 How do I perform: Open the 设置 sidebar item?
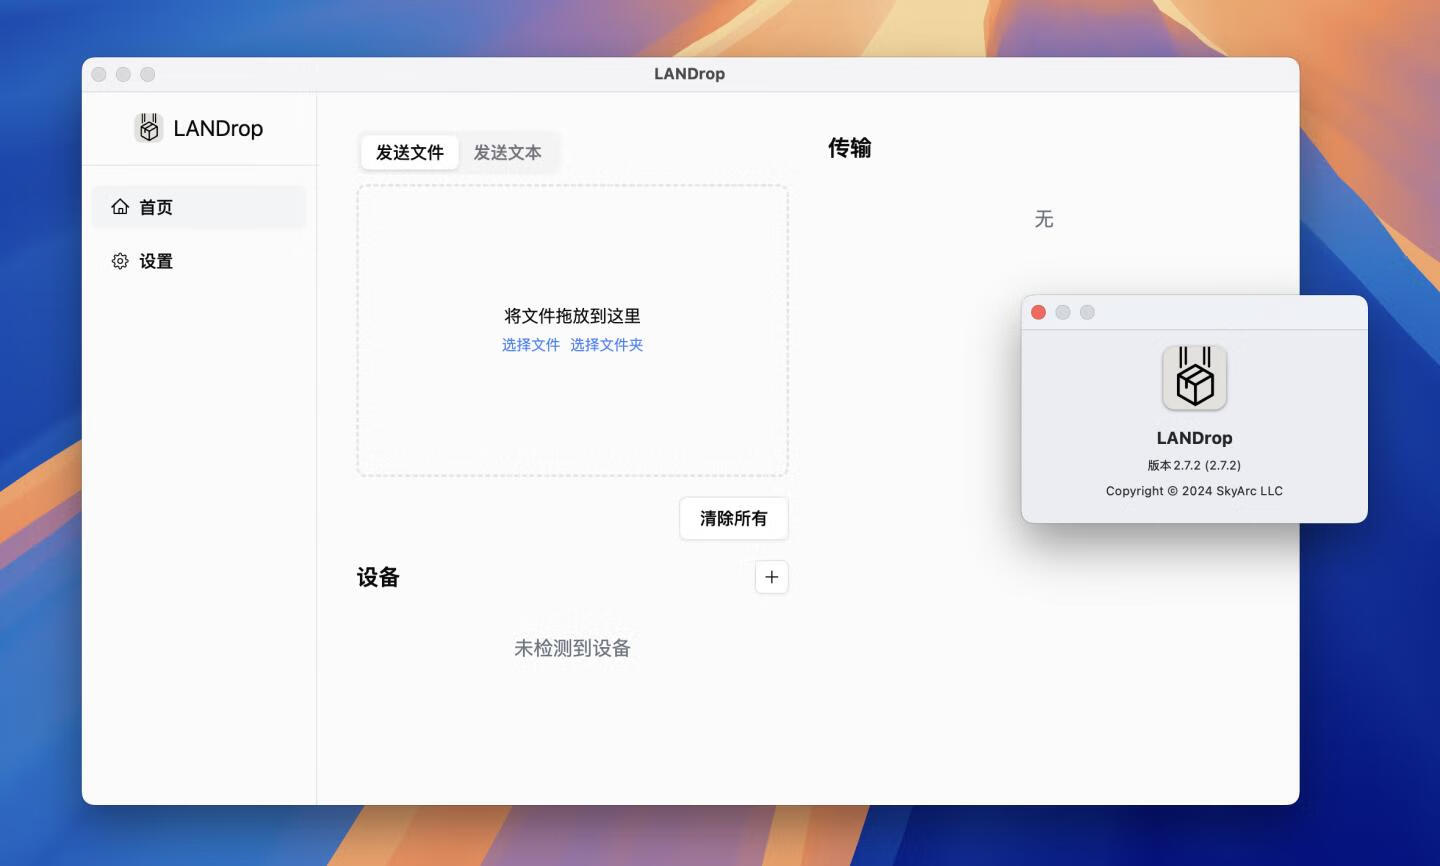point(199,261)
